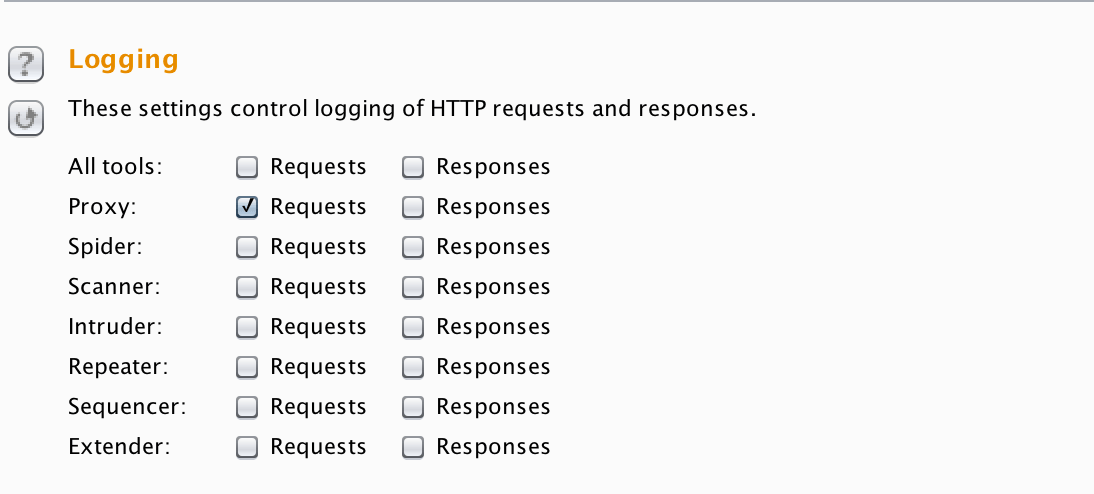The width and height of the screenshot is (1094, 494).
Task: Tick the Proxy Responses checkbox
Action: (412, 207)
